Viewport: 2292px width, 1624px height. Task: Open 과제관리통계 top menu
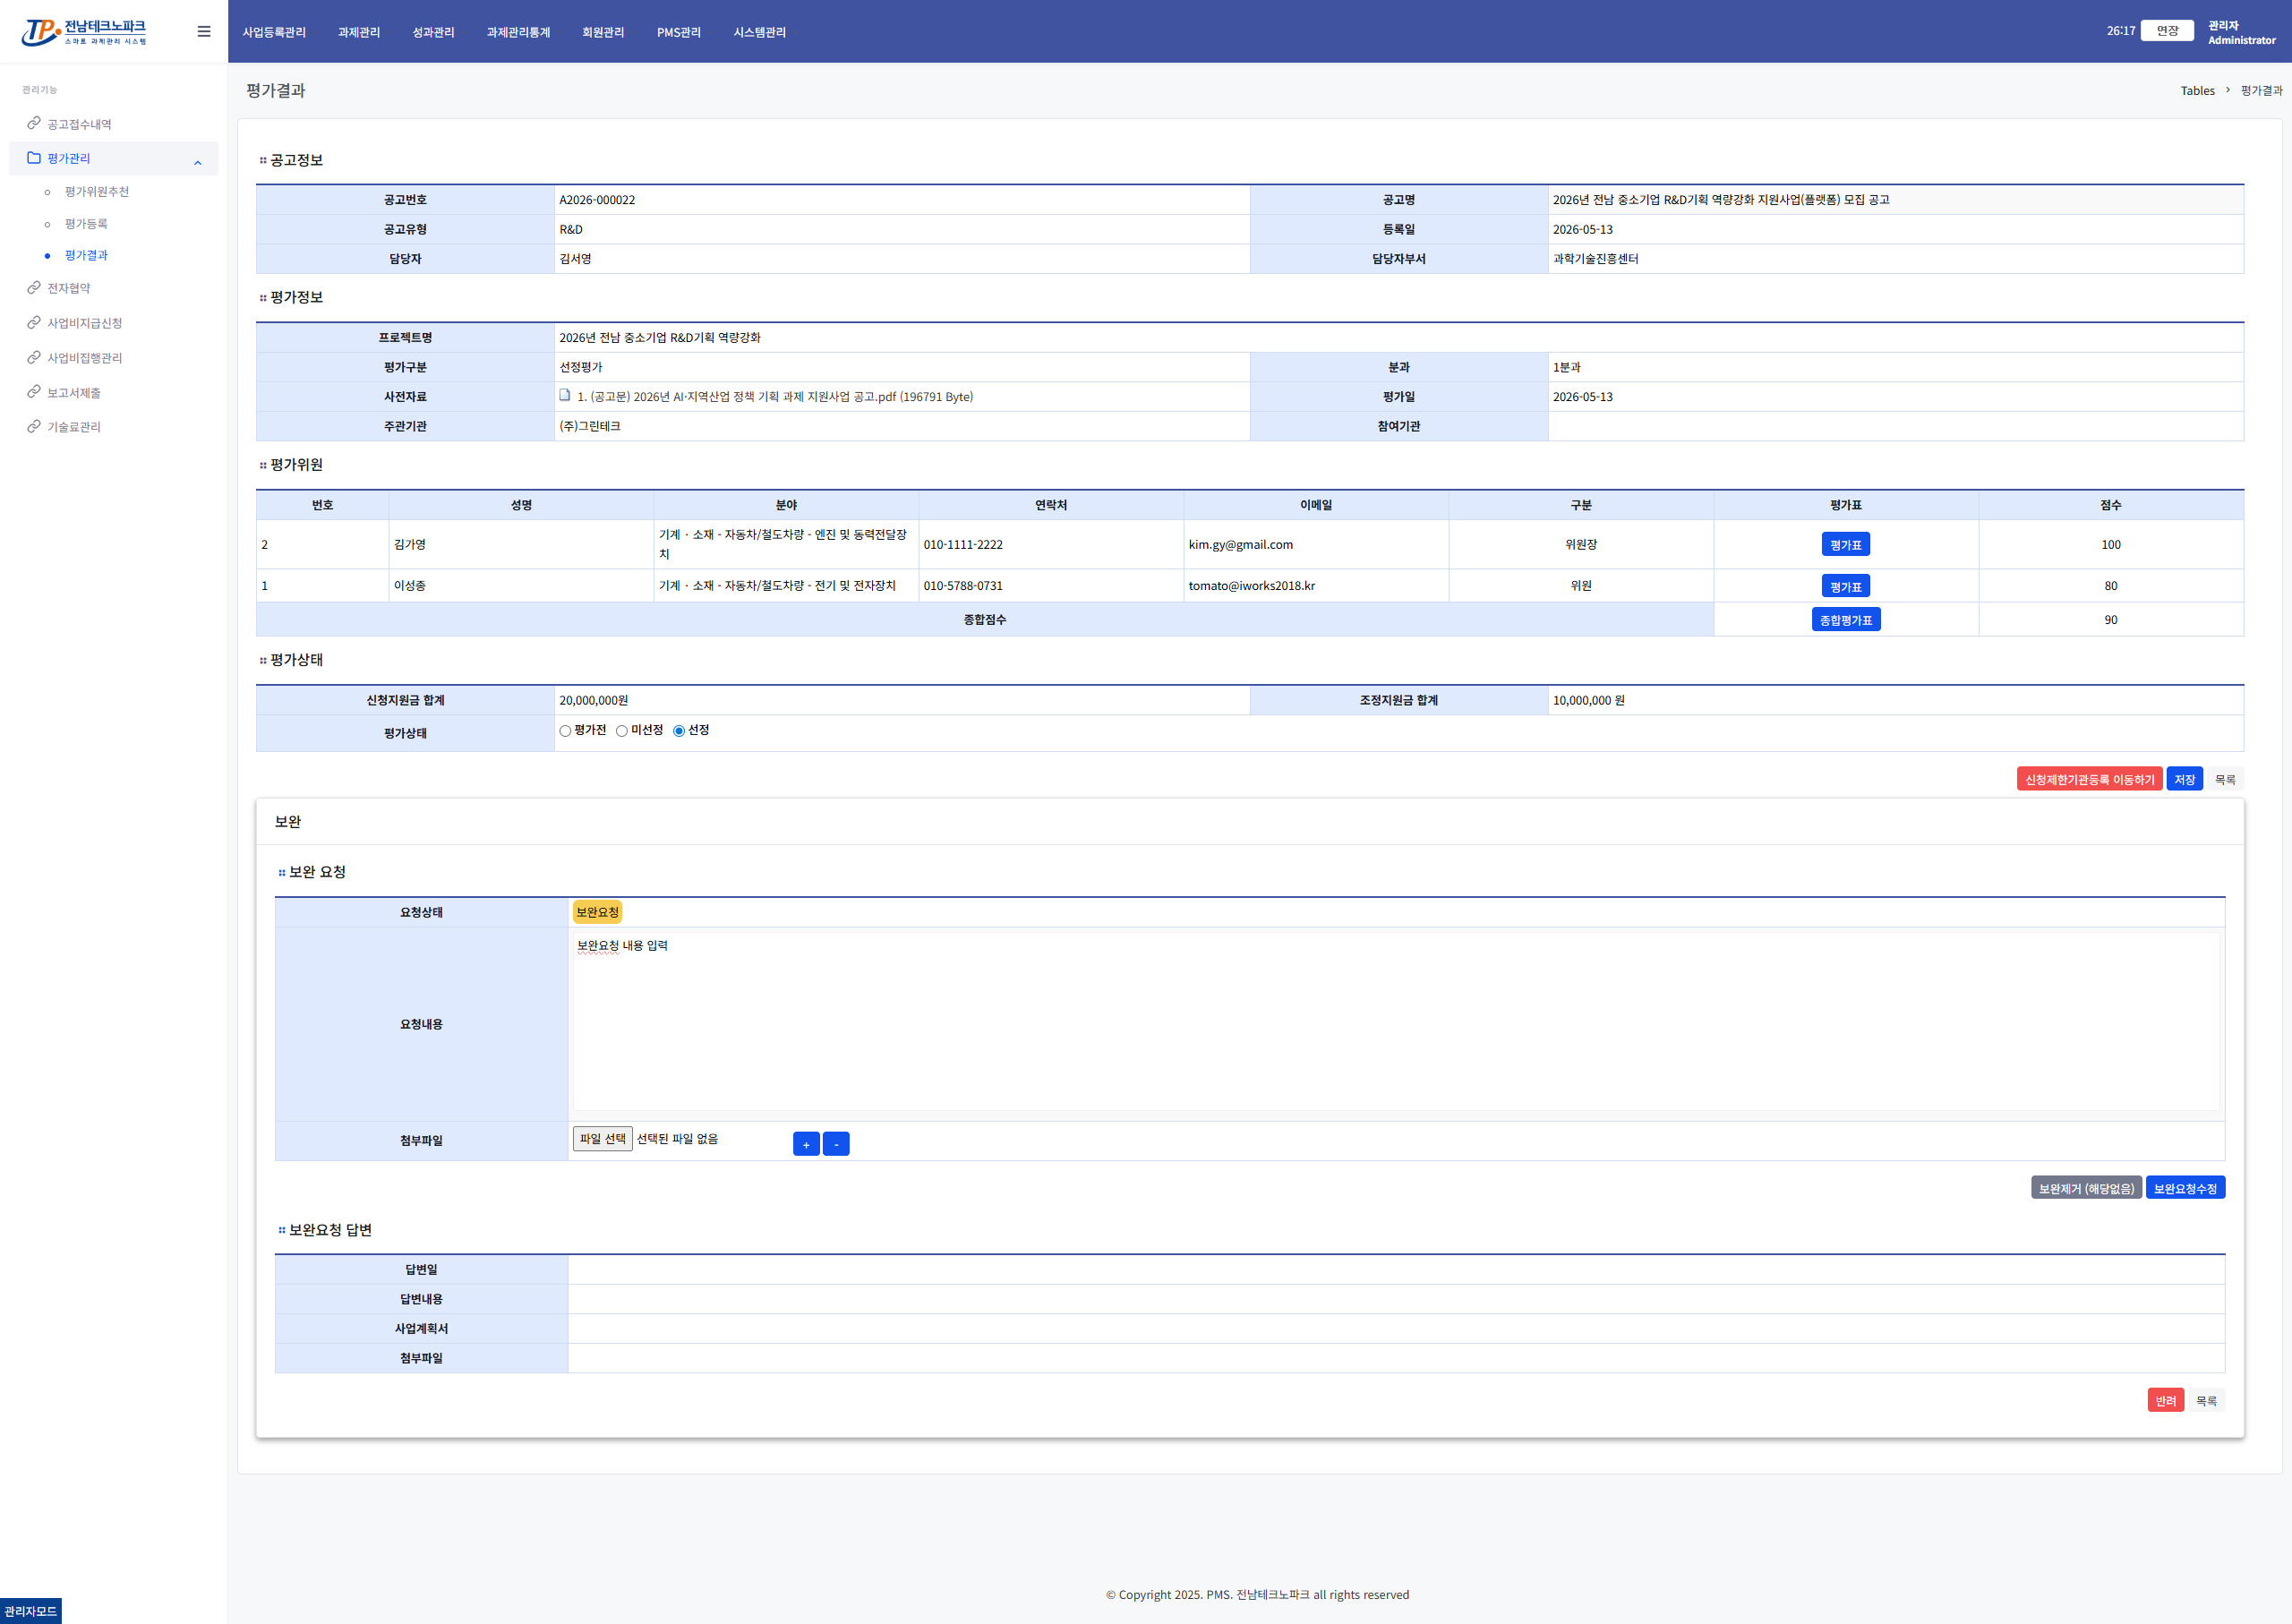518,32
